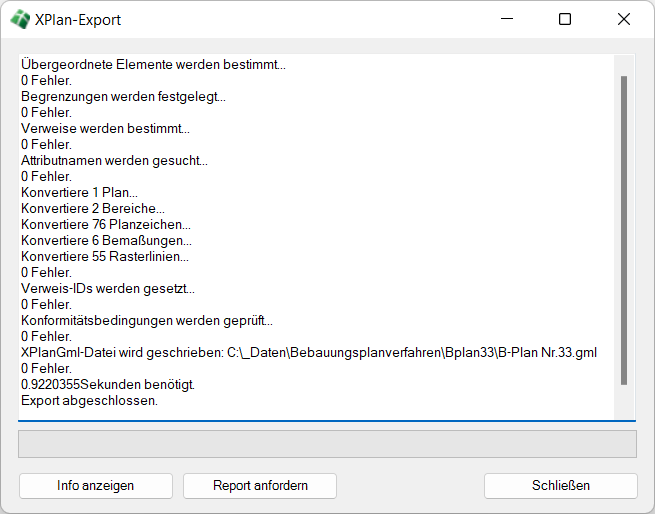The width and height of the screenshot is (655, 514).
Task: Click the vertical scrollbar thumb in the log
Action: 624,230
